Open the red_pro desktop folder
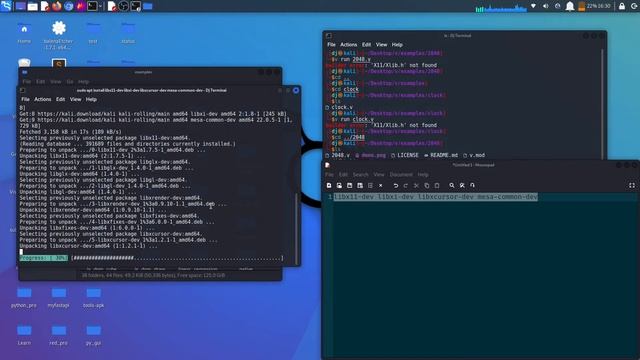 58,335
